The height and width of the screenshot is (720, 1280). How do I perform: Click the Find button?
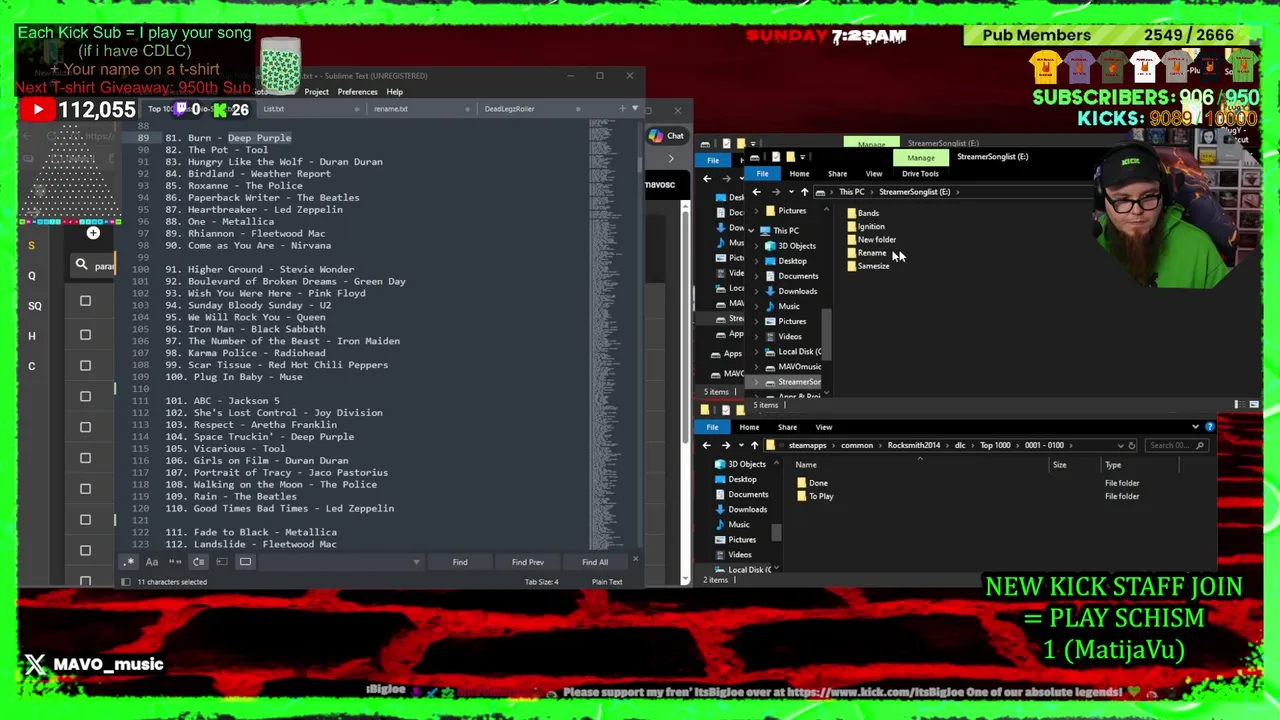[460, 562]
